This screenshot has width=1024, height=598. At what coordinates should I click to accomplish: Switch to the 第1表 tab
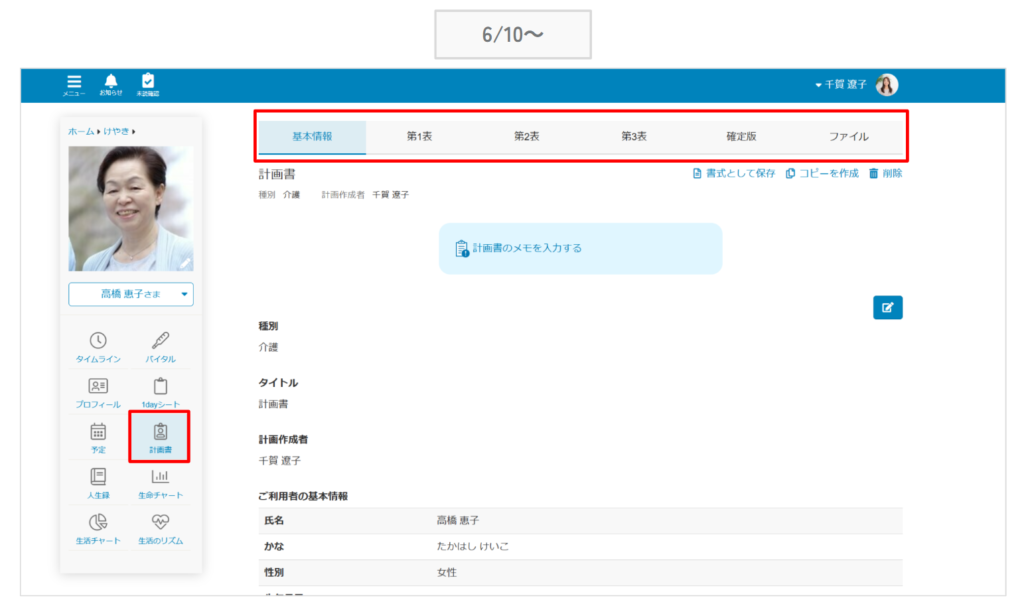pyautogui.click(x=419, y=136)
